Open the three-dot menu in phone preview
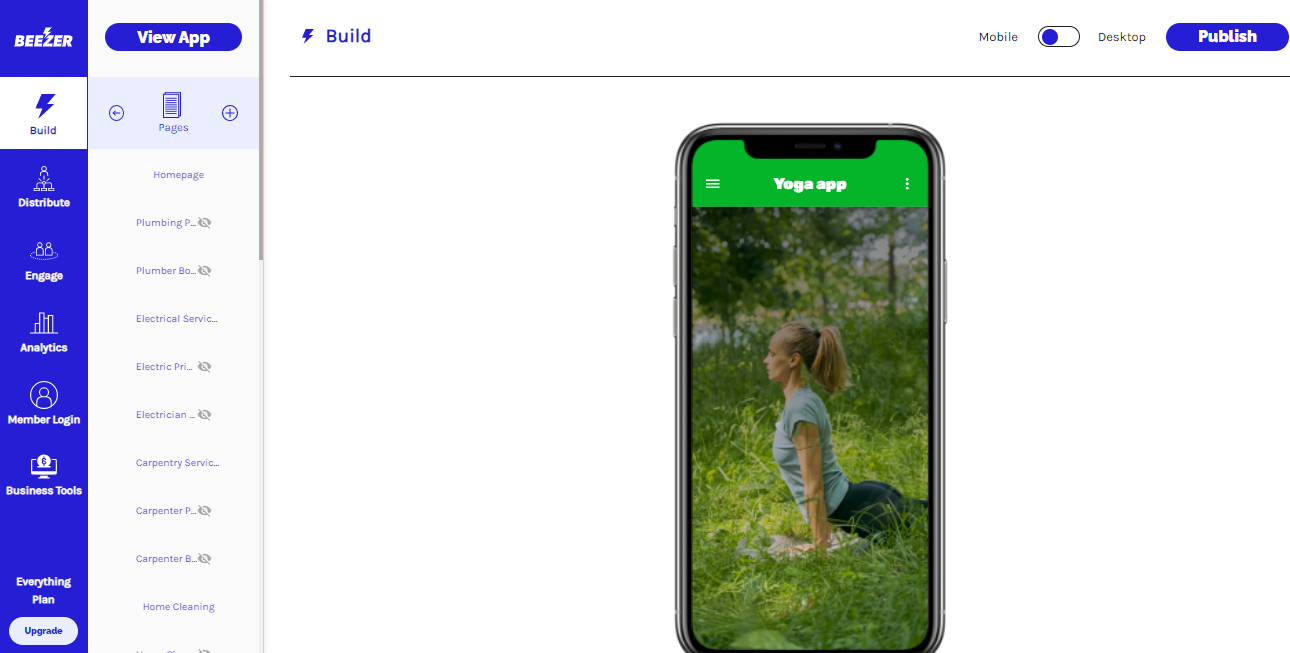This screenshot has width=1290, height=653. (907, 184)
